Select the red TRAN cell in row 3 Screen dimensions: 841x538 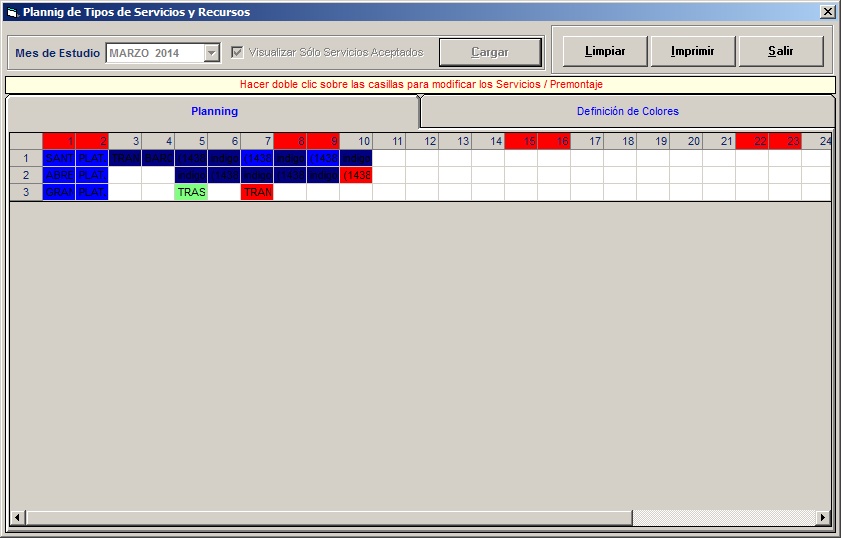coord(257,192)
